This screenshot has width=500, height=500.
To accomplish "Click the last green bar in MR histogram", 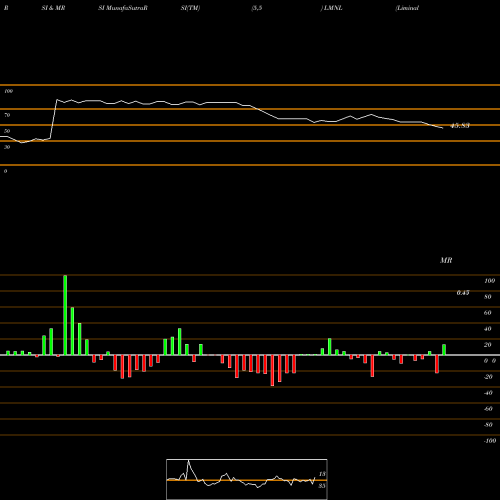I will 444,350.
